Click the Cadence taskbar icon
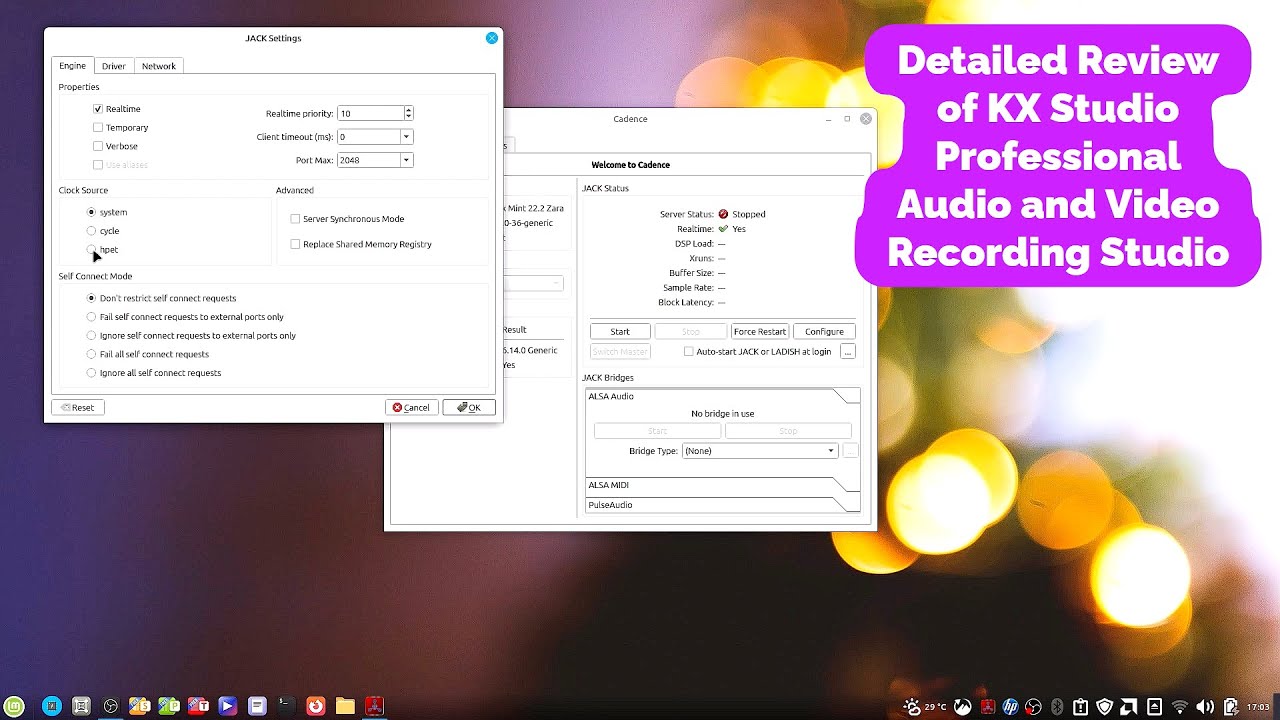 [374, 706]
